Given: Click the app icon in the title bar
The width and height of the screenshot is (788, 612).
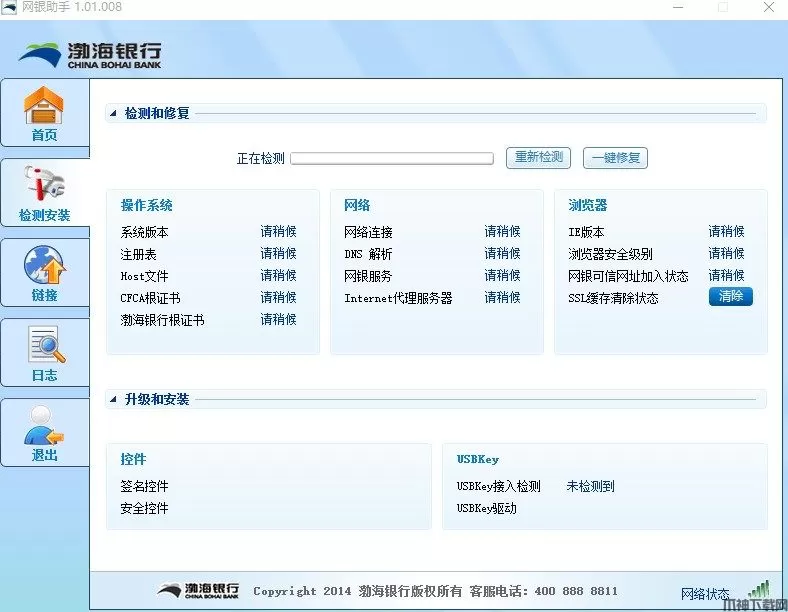Looking at the screenshot, I should 9,8.
